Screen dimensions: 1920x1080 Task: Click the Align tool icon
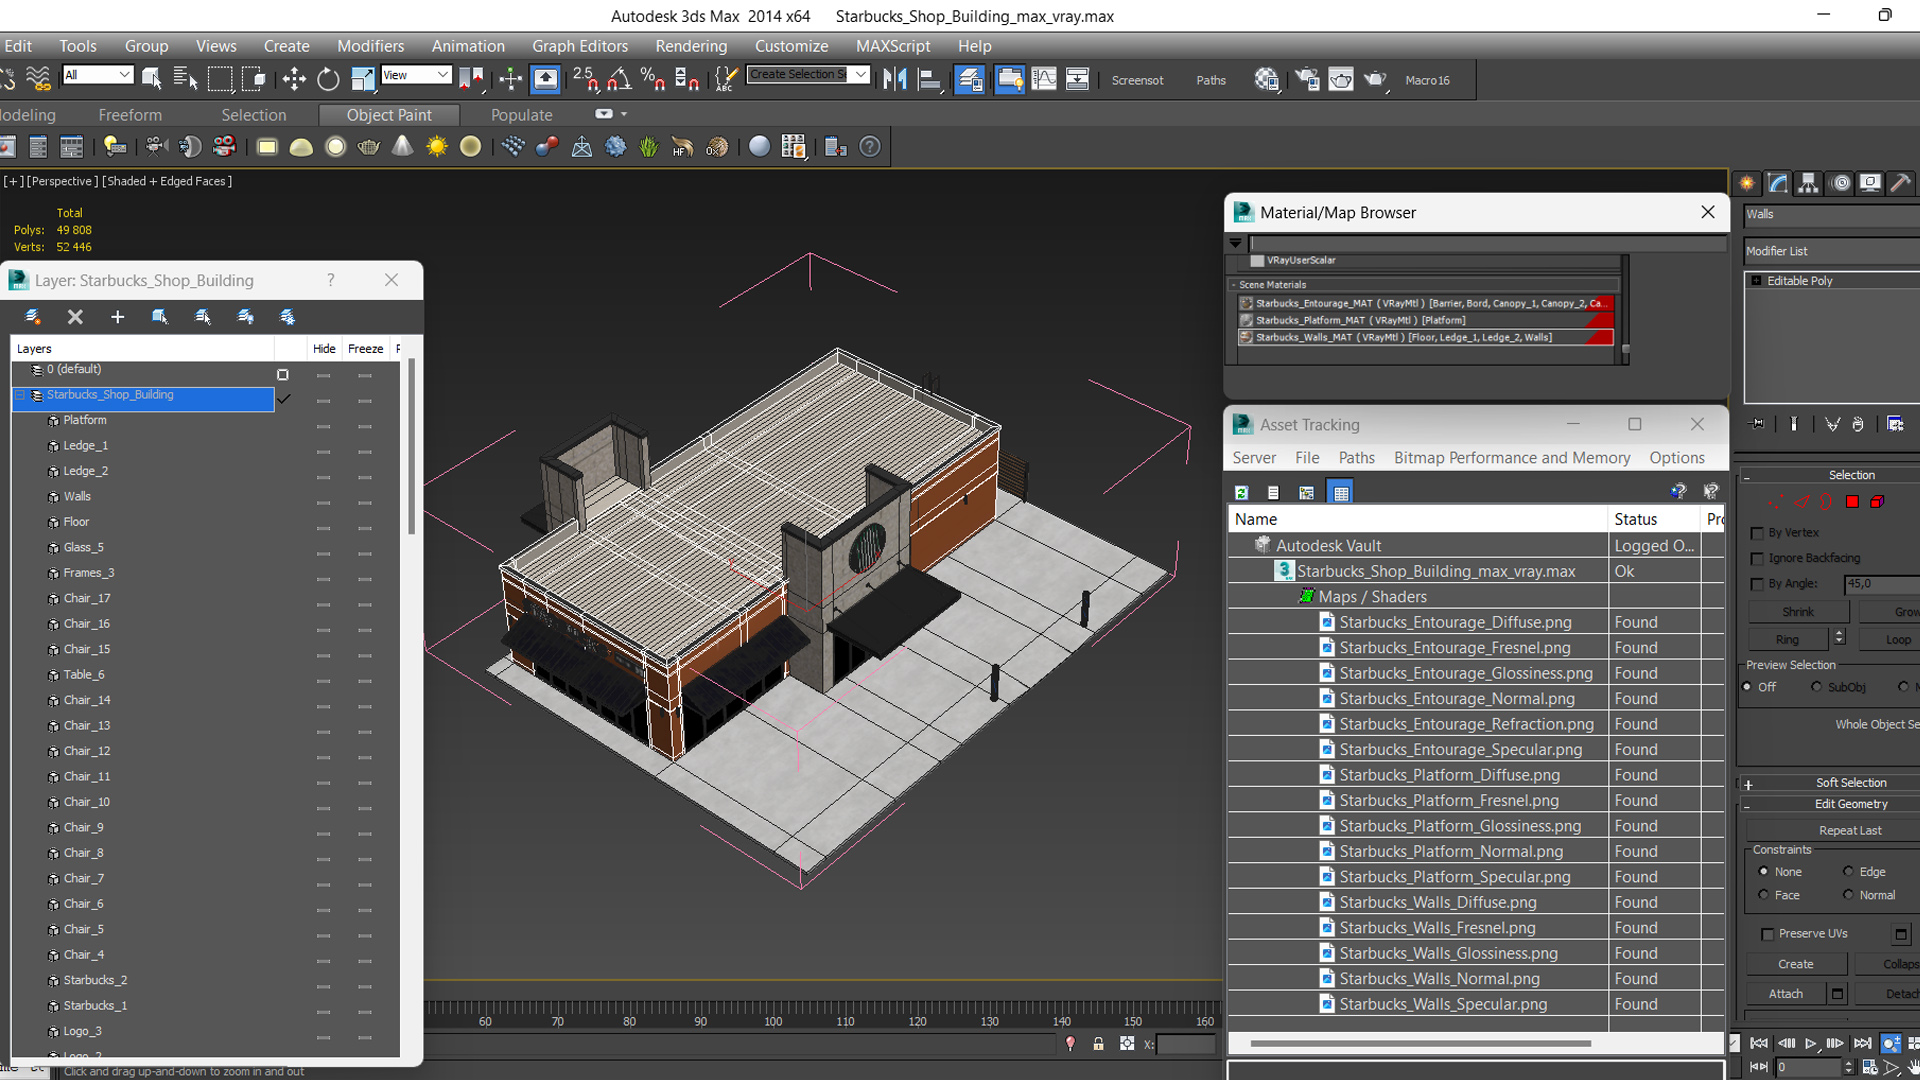[930, 79]
